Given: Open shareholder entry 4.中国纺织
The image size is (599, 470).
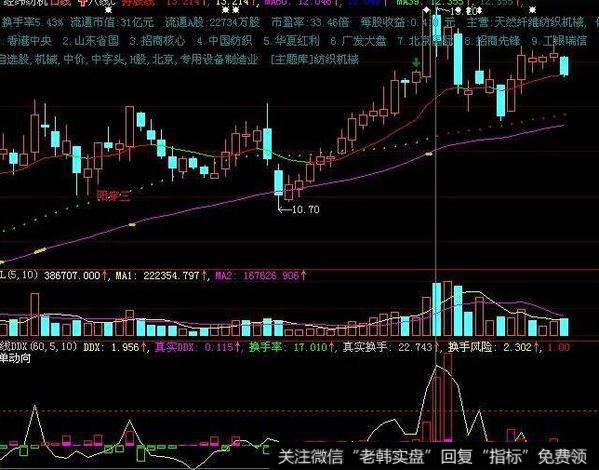Looking at the screenshot, I should pyautogui.click(x=225, y=41).
